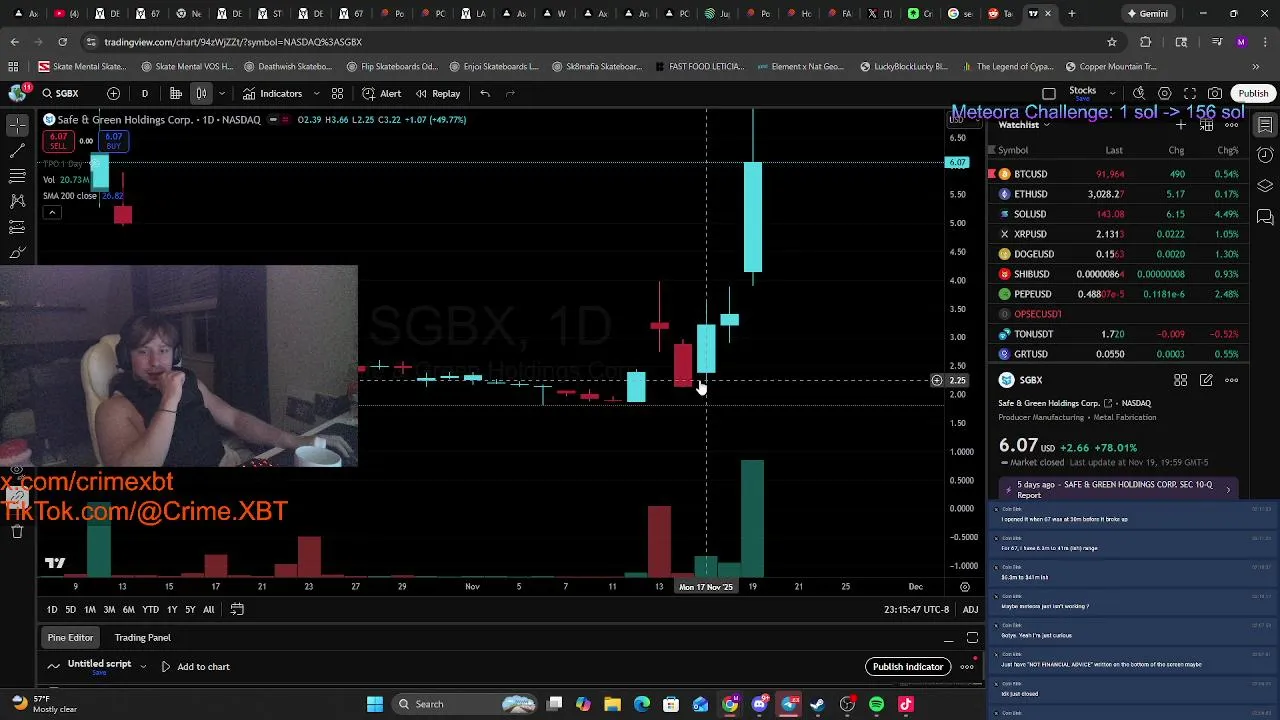Image resolution: width=1280 pixels, height=720 pixels.
Task: Open chart time axis settings gear
Action: tap(965, 587)
